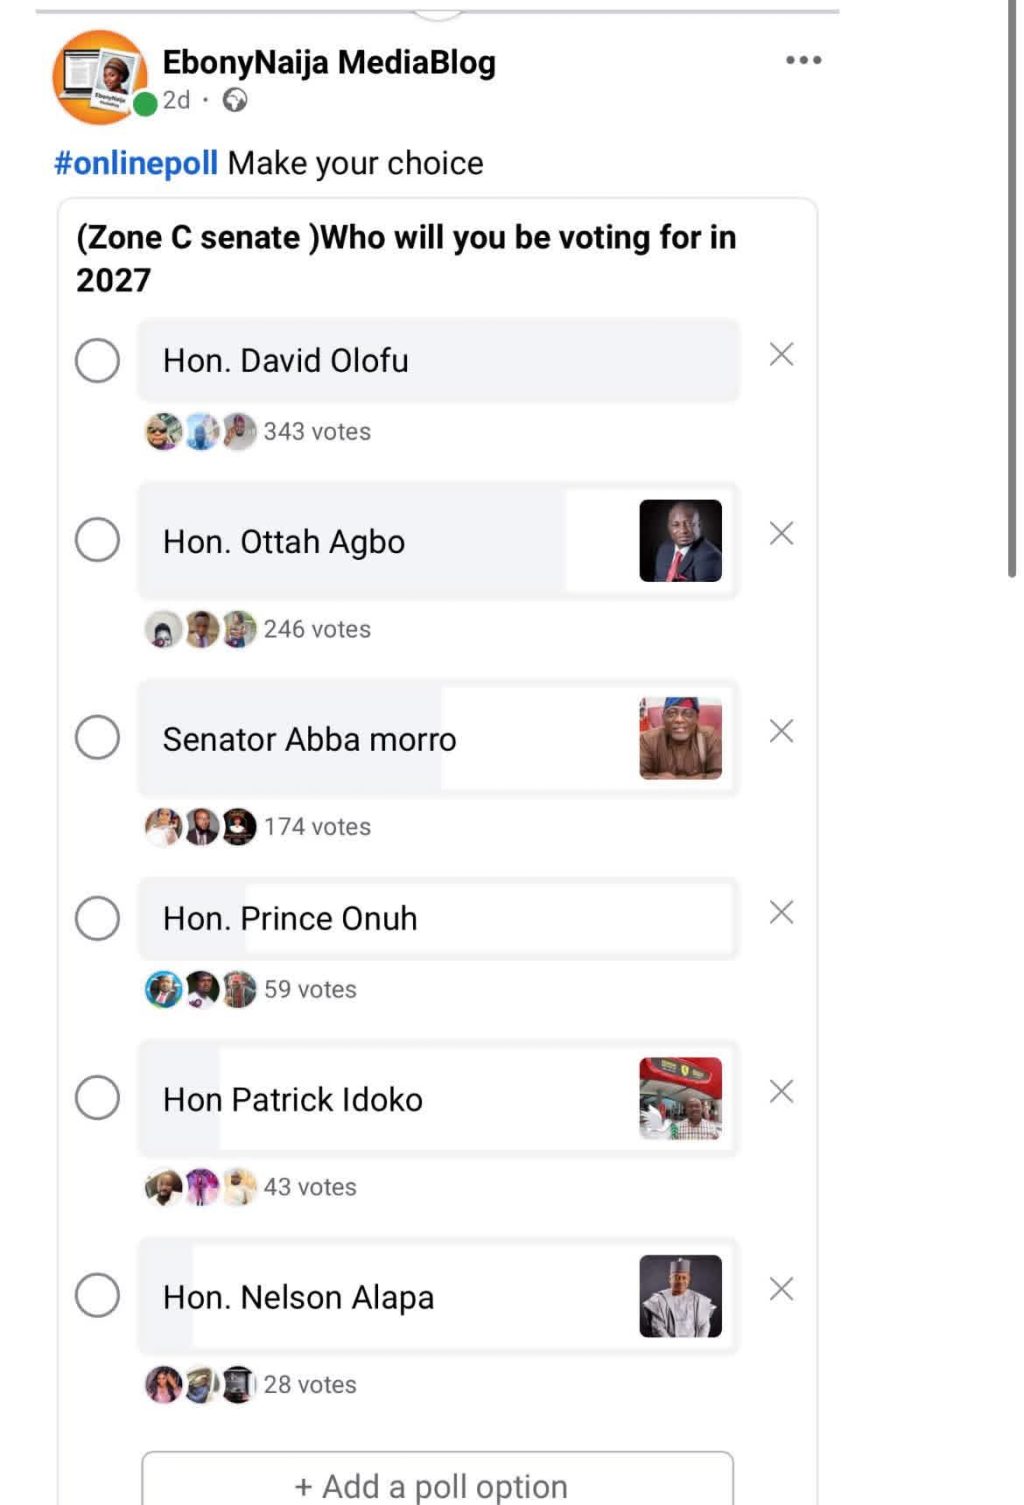
Task: Open Hon. Ottah Agbo's photo thumbnail
Action: [680, 540]
